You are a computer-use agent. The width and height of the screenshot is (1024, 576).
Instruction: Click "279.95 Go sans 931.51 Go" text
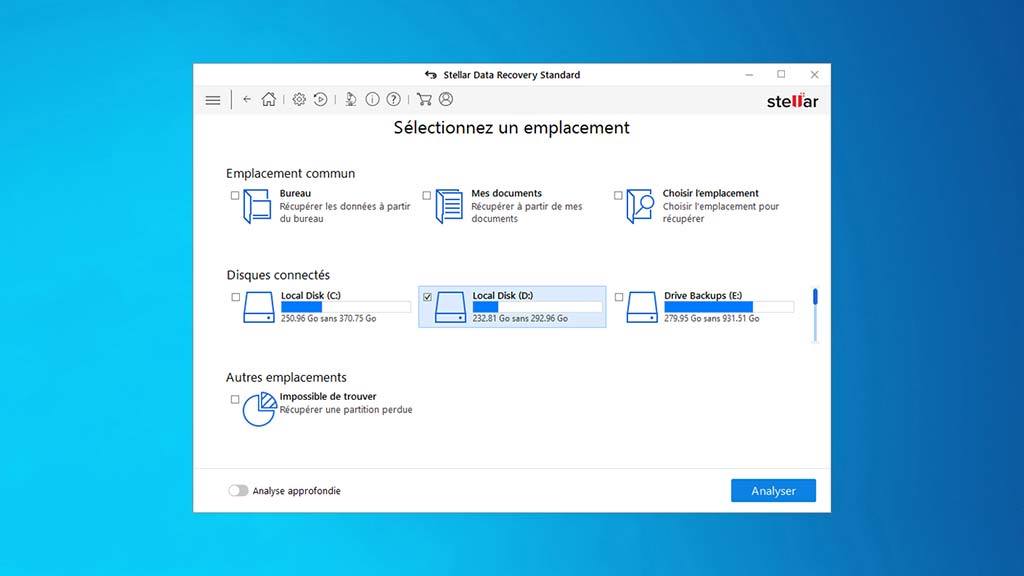pyautogui.click(x=712, y=319)
